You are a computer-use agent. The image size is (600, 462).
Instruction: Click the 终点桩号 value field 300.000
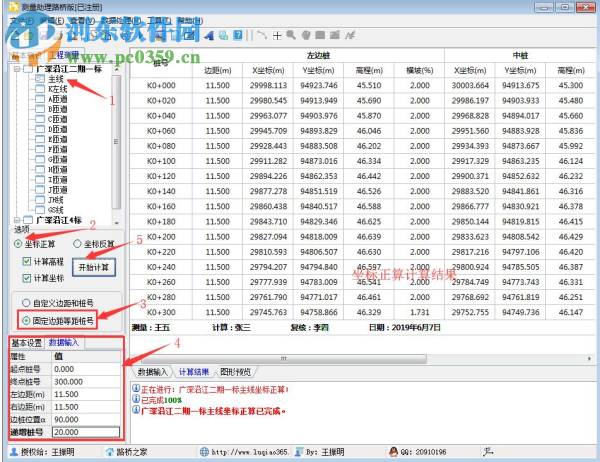click(x=86, y=382)
